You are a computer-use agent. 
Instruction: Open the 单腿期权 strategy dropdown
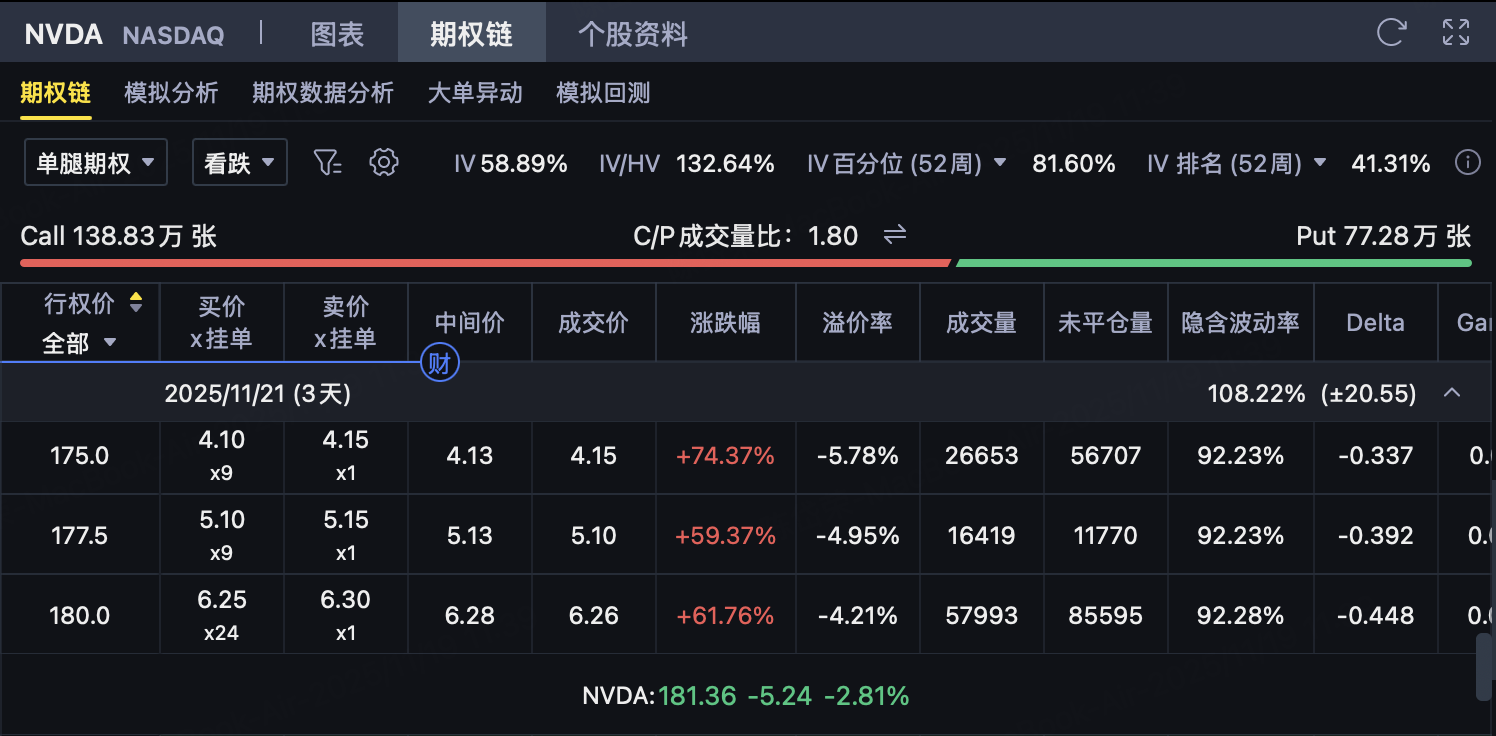[x=95, y=163]
